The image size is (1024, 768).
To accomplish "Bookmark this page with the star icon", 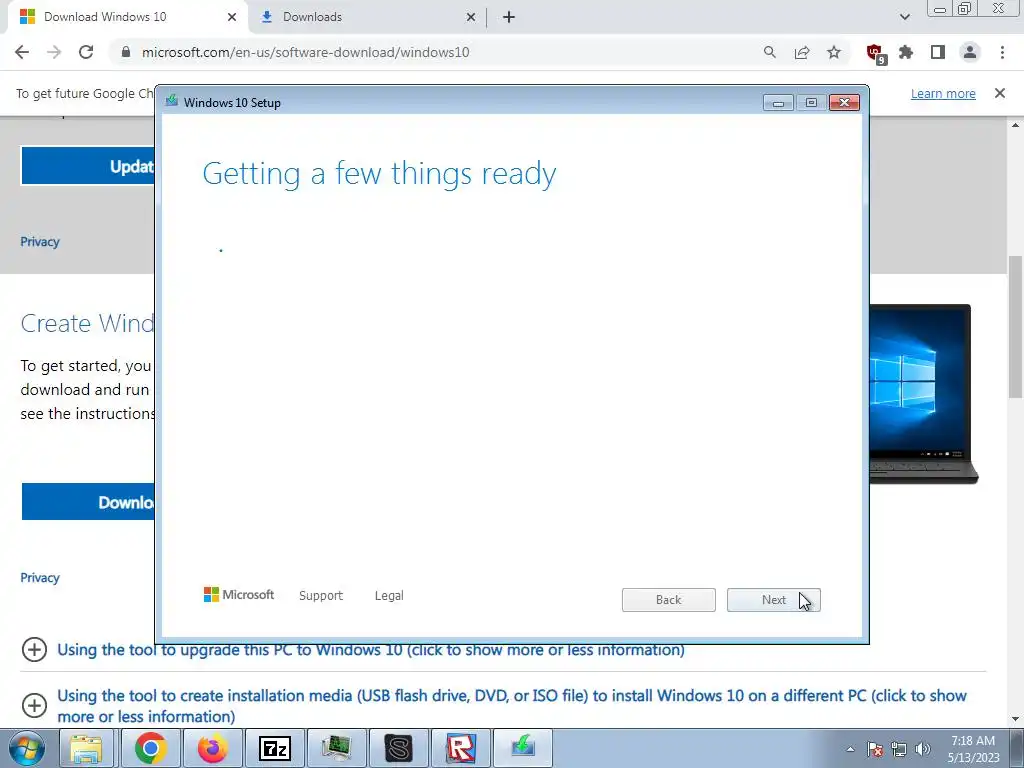I will pyautogui.click(x=834, y=52).
